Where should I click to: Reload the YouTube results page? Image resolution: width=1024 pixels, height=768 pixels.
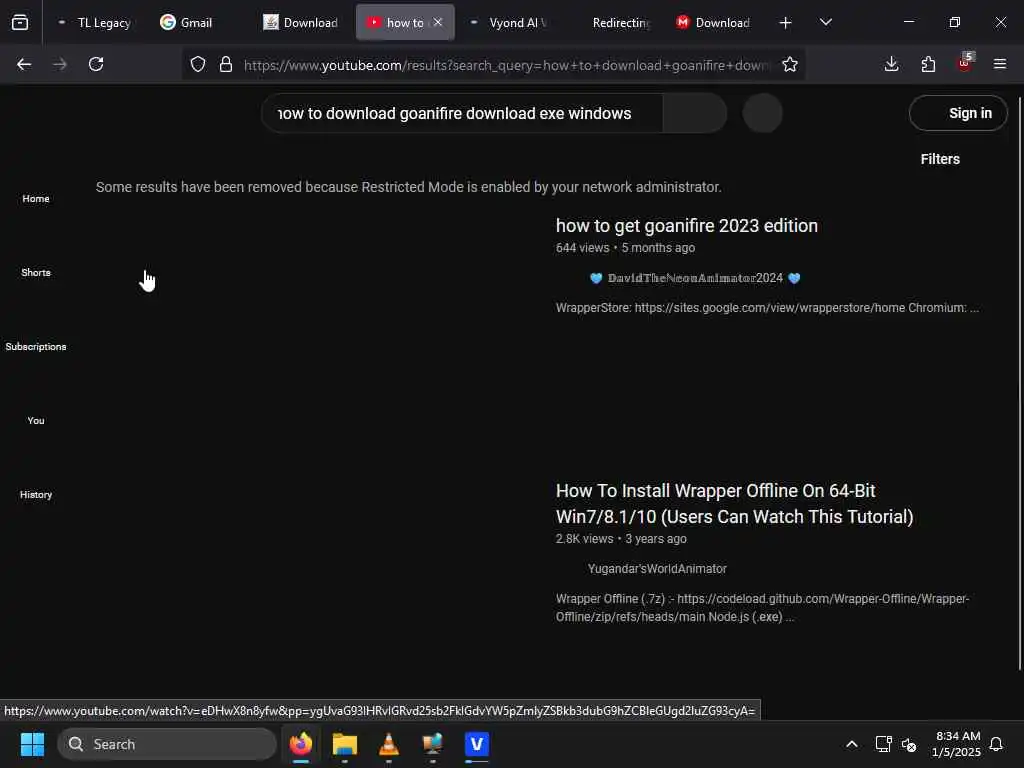click(96, 64)
